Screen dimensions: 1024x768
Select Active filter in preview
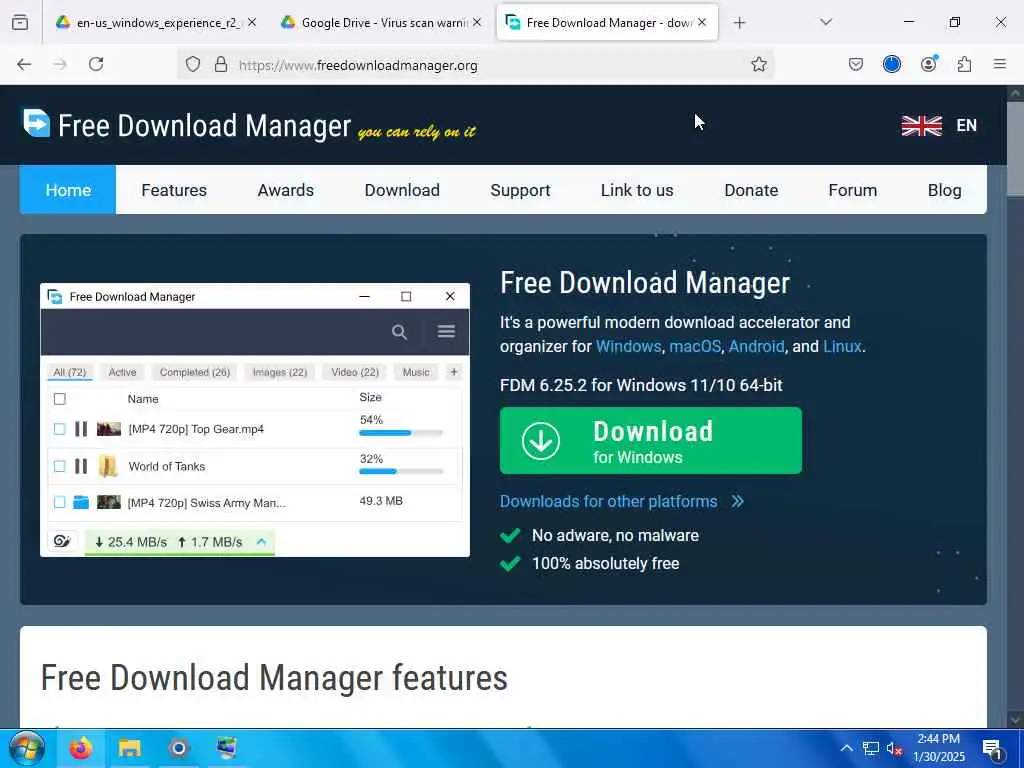(122, 372)
